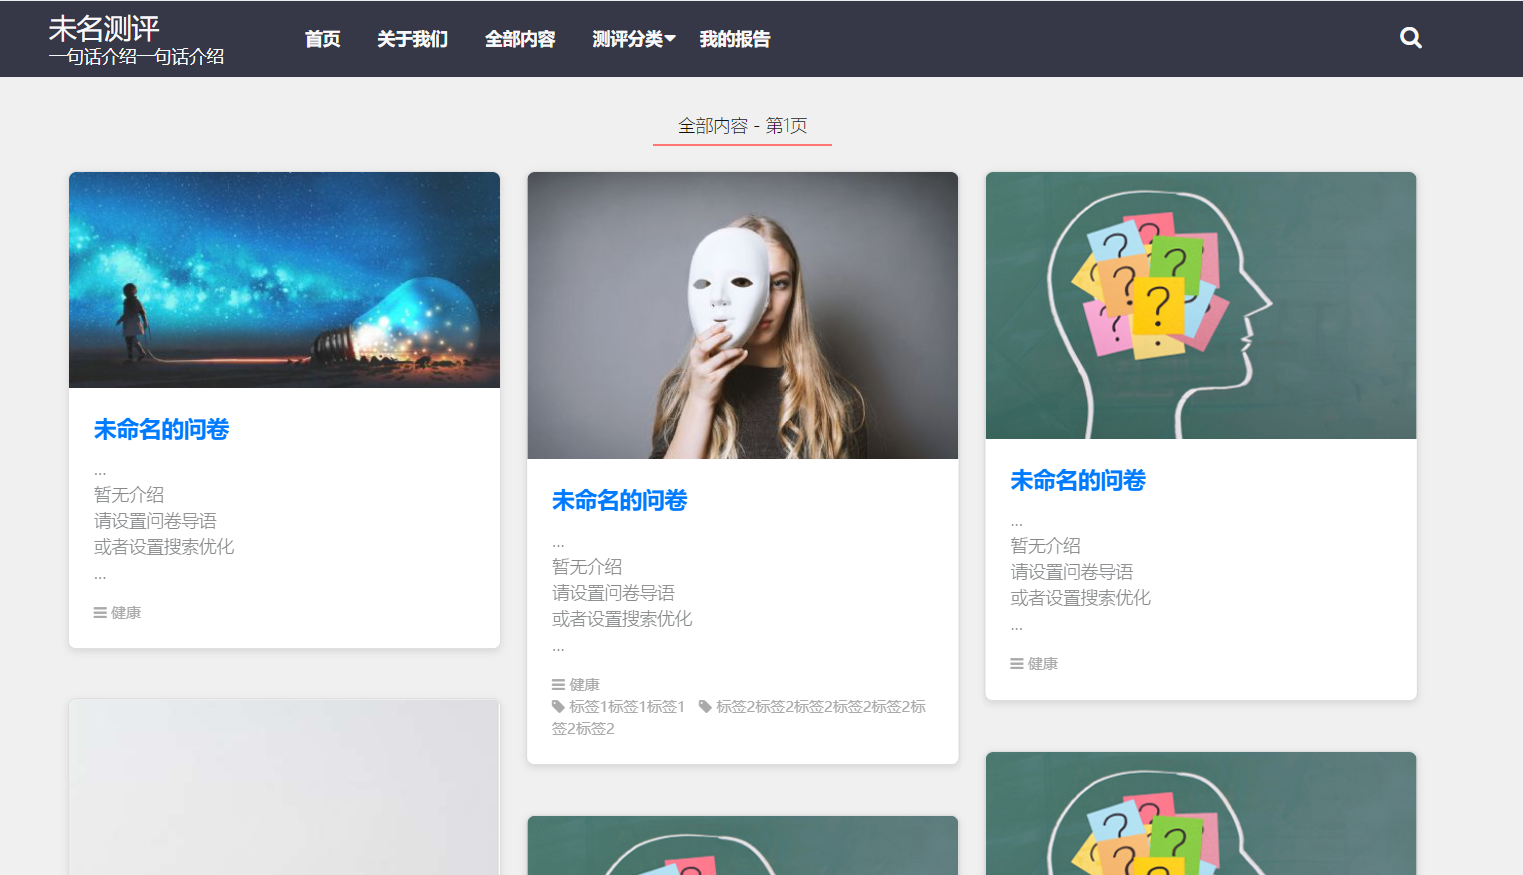This screenshot has height=875, width=1523.
Task: Click the 健康 category in the mask card
Action: tap(584, 685)
